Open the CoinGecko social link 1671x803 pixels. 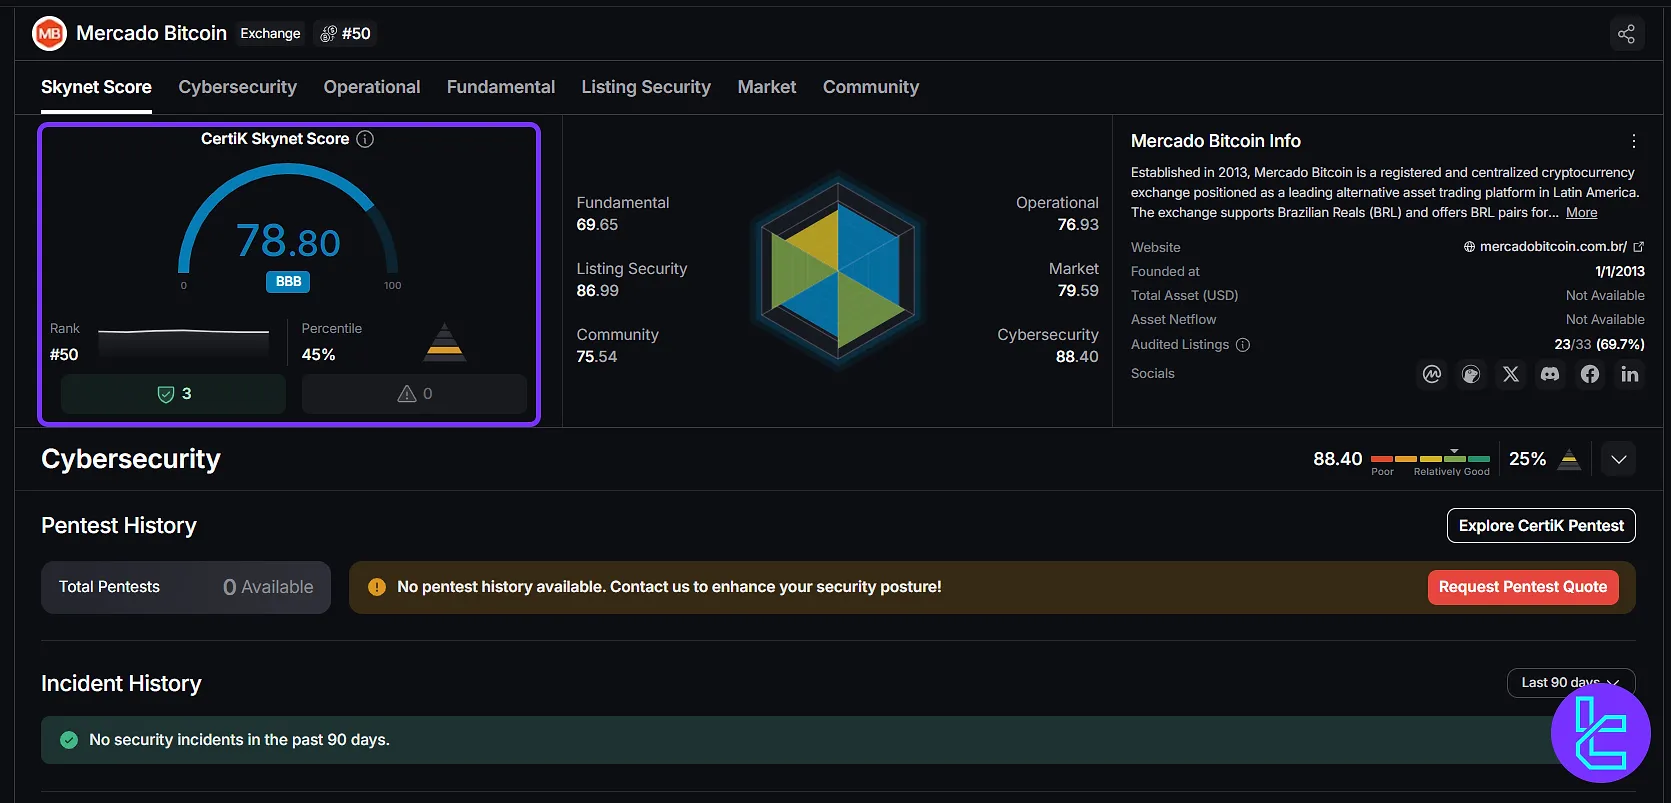click(1471, 374)
